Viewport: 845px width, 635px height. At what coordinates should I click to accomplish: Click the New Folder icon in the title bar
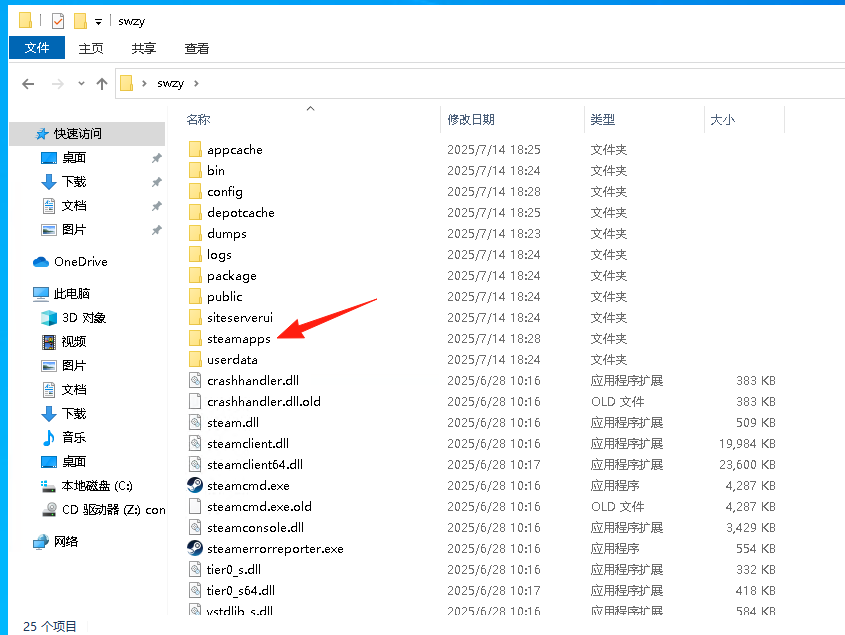tap(80, 21)
